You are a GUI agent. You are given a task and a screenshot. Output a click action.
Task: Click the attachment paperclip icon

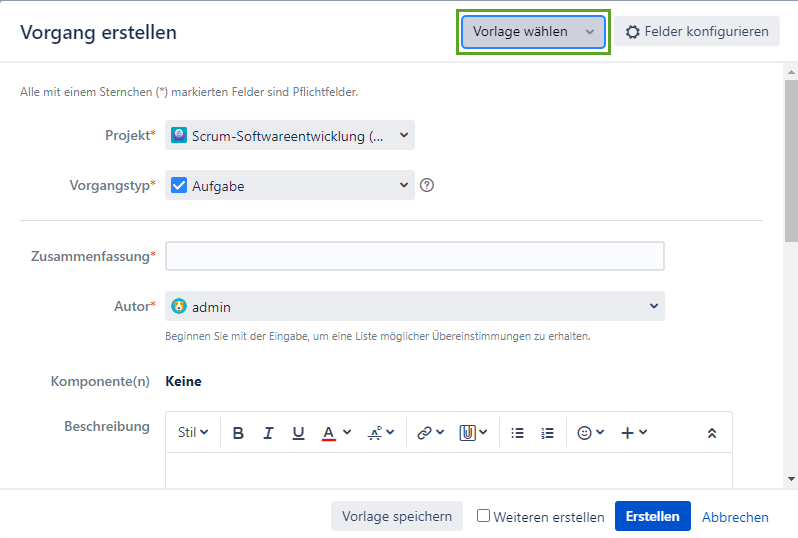click(x=467, y=433)
